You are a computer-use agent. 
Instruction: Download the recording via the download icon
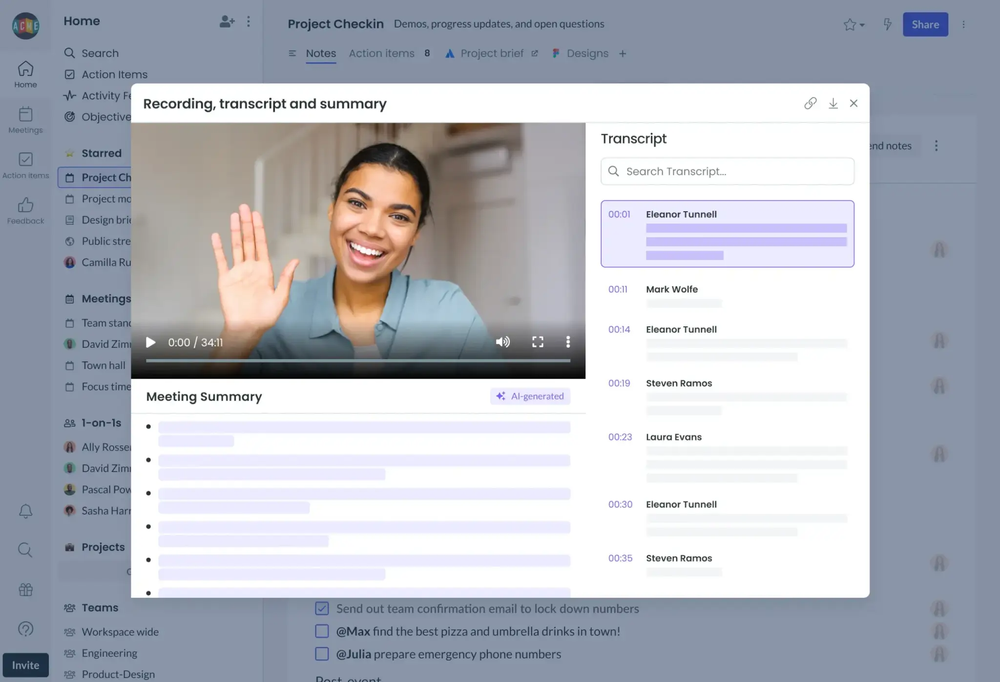[x=833, y=103]
